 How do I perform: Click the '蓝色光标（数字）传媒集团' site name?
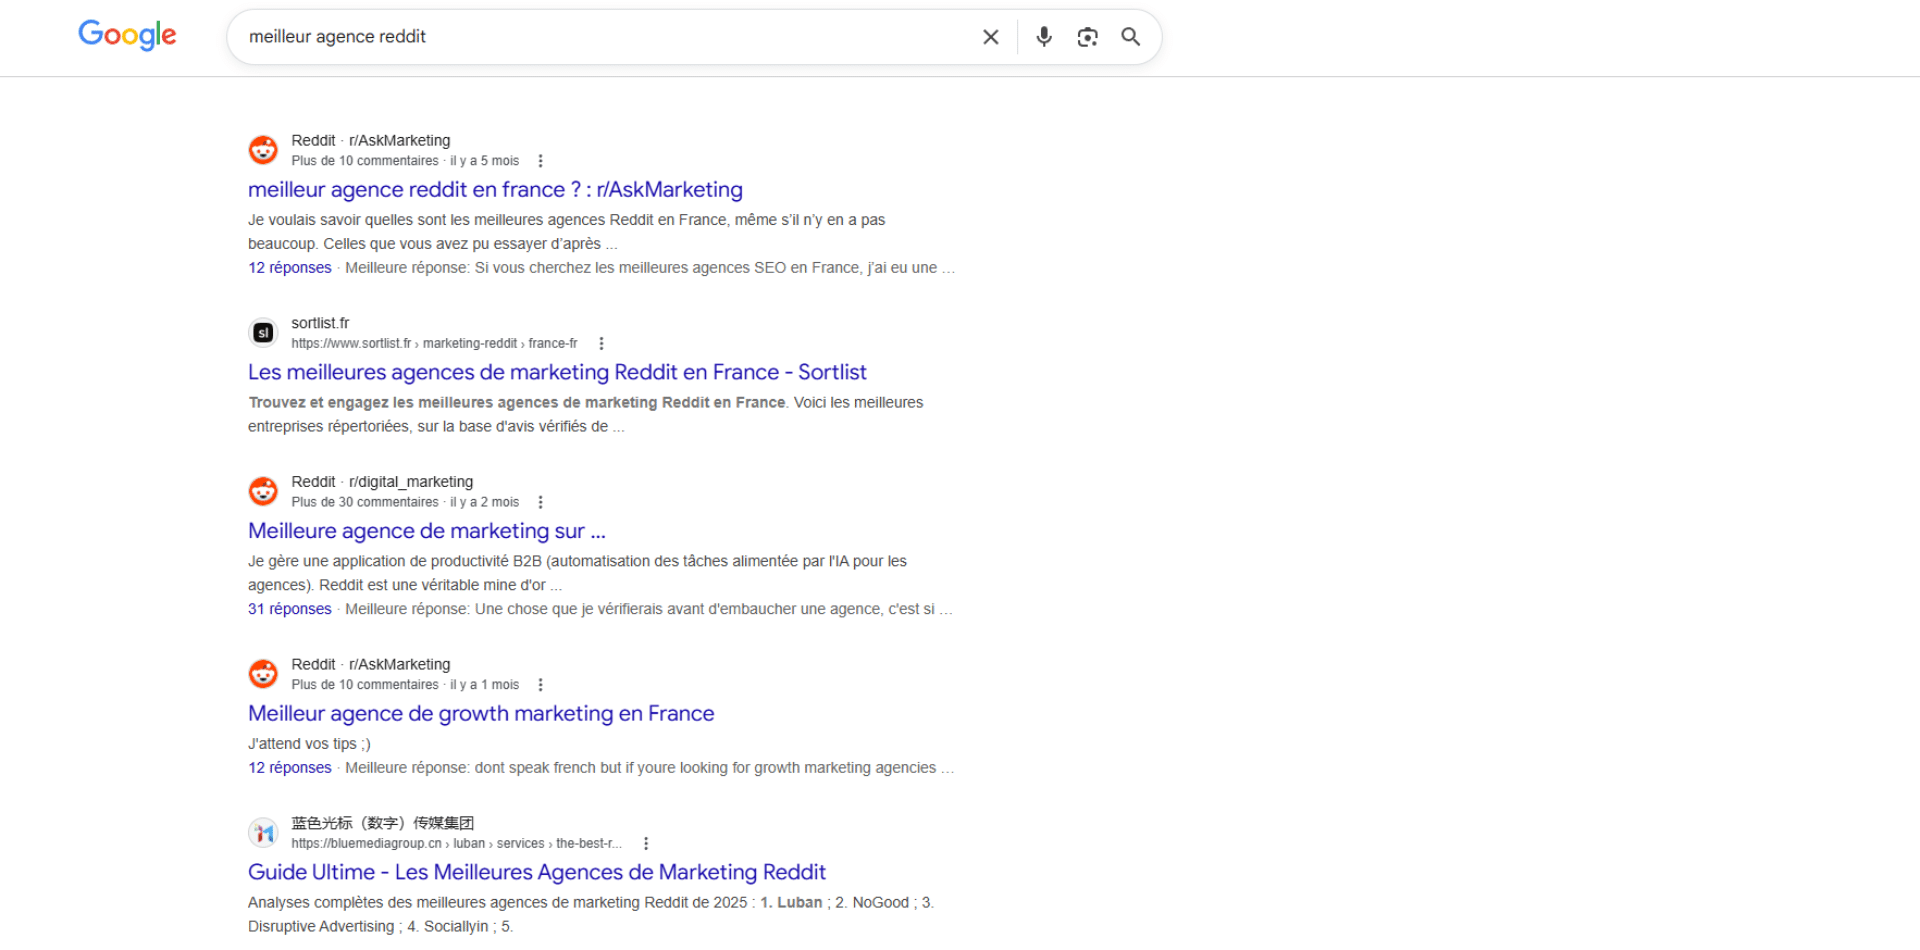tap(382, 823)
